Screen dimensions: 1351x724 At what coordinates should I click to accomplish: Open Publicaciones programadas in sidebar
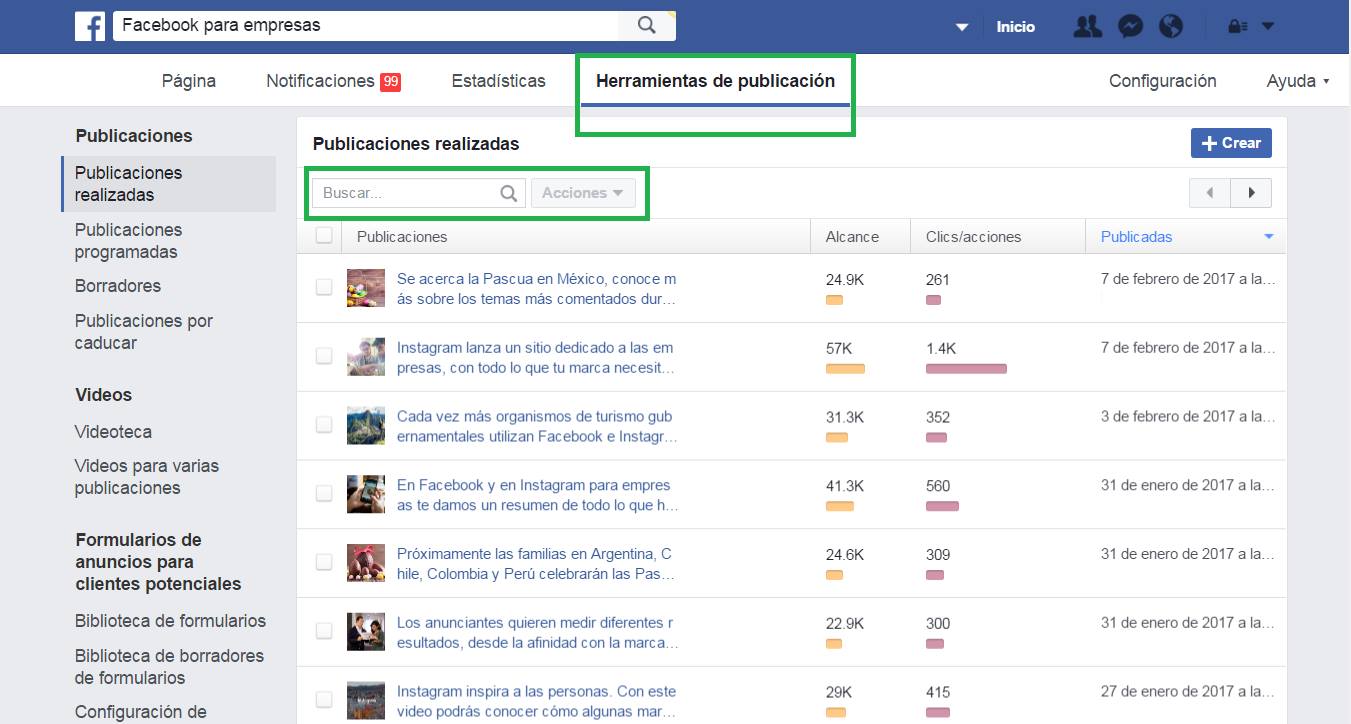click(x=128, y=241)
